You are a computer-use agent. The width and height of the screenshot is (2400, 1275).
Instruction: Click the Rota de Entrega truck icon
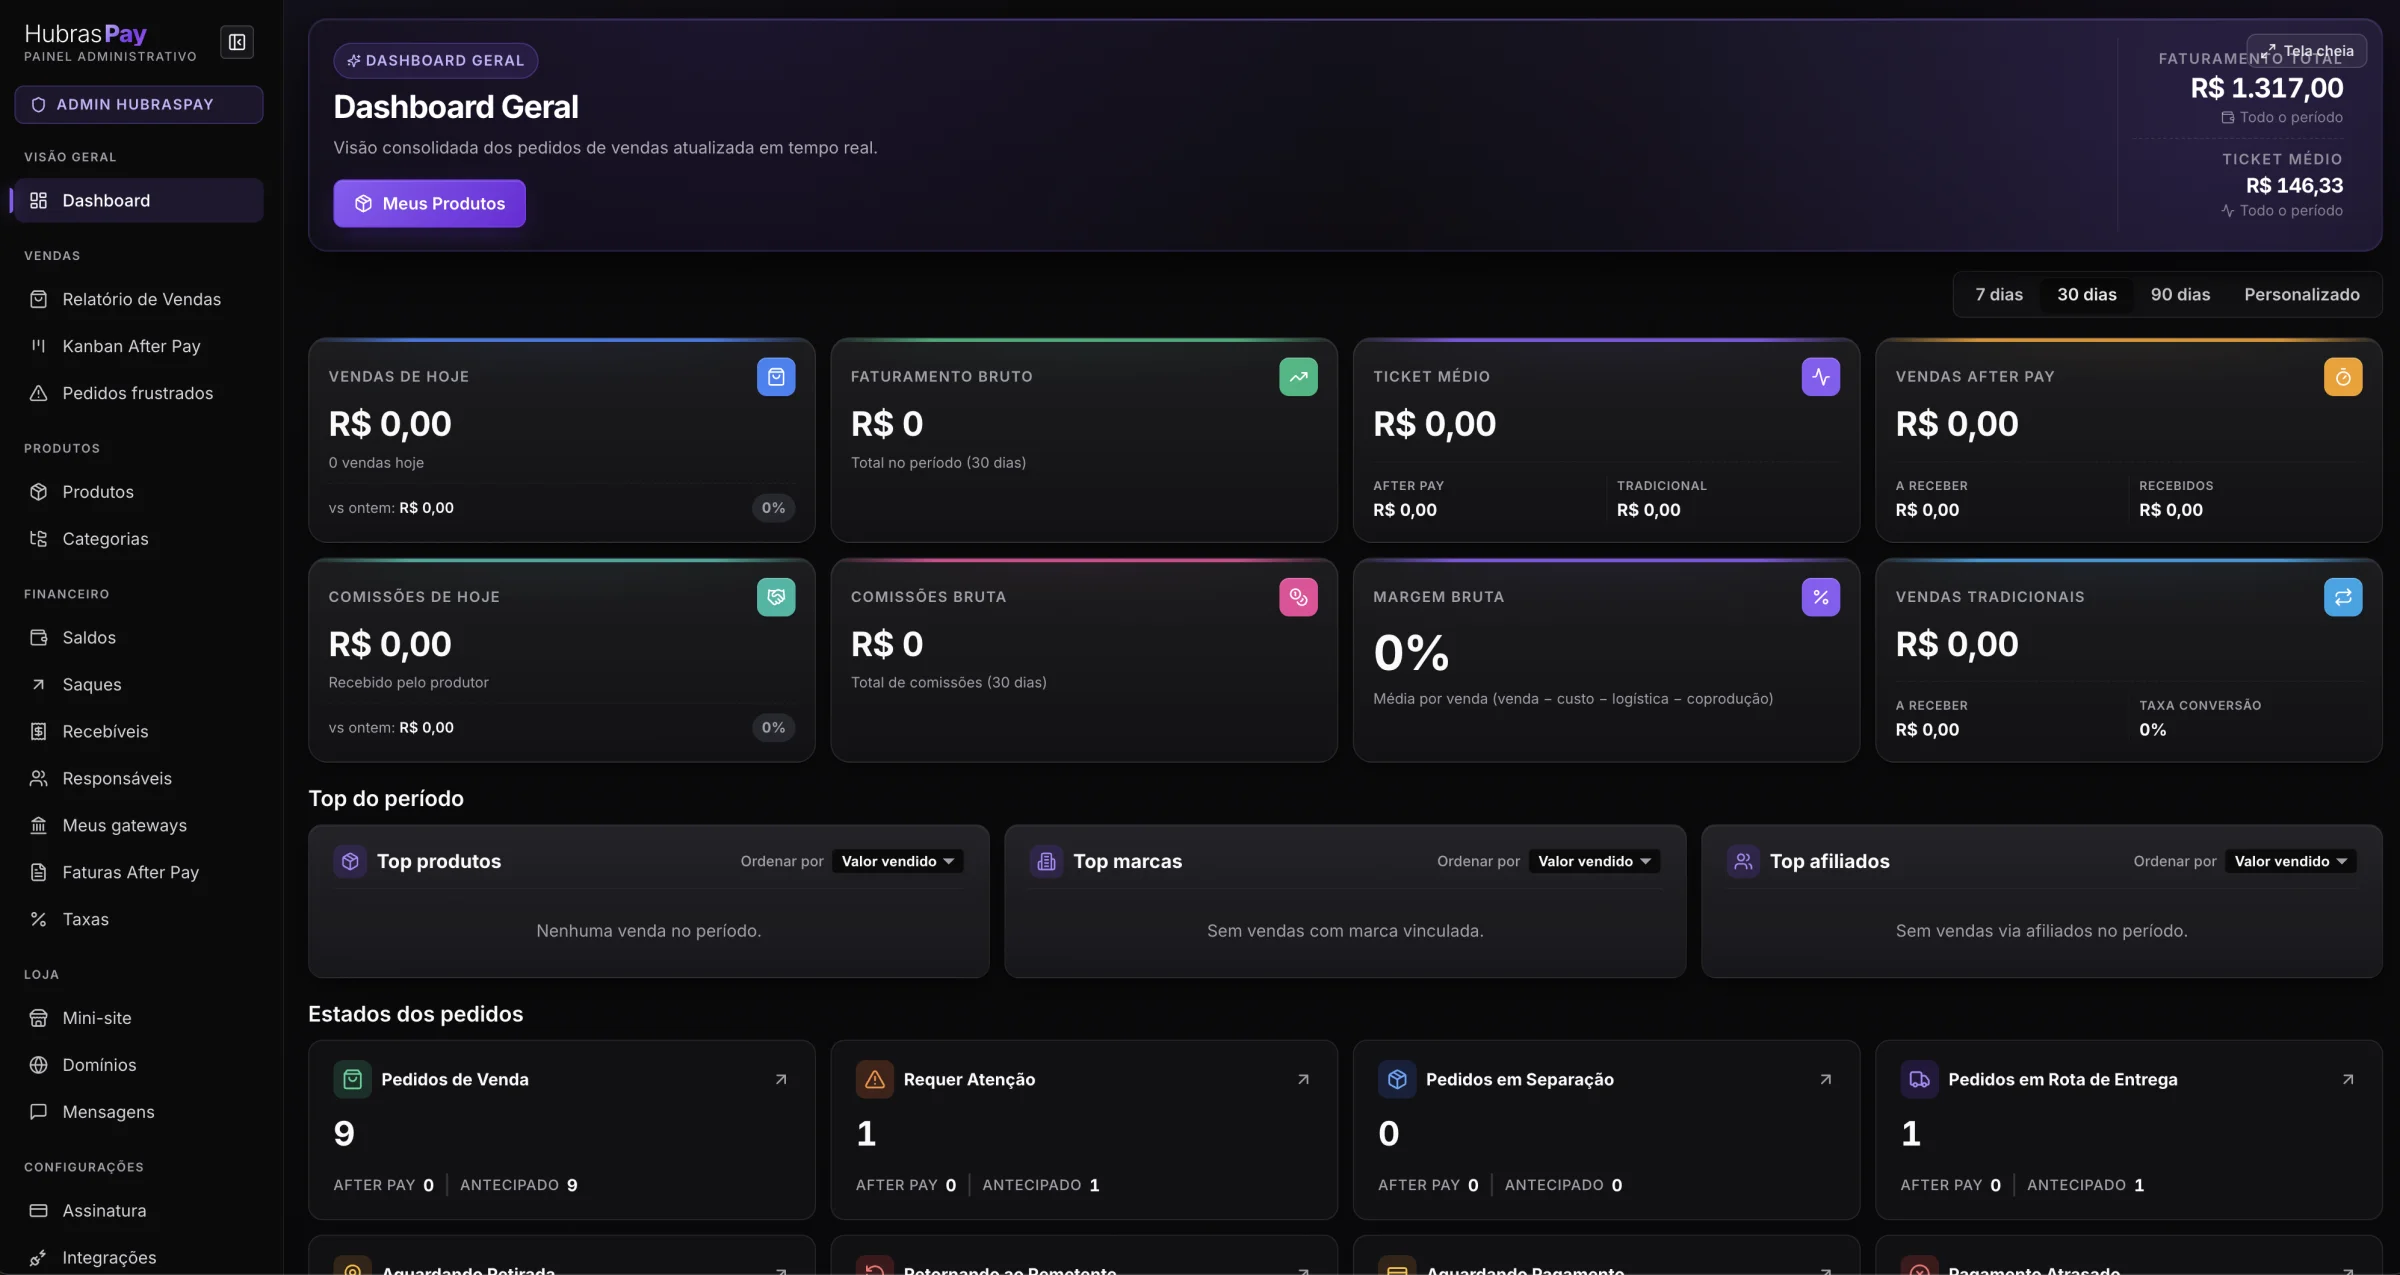pyautogui.click(x=1919, y=1079)
